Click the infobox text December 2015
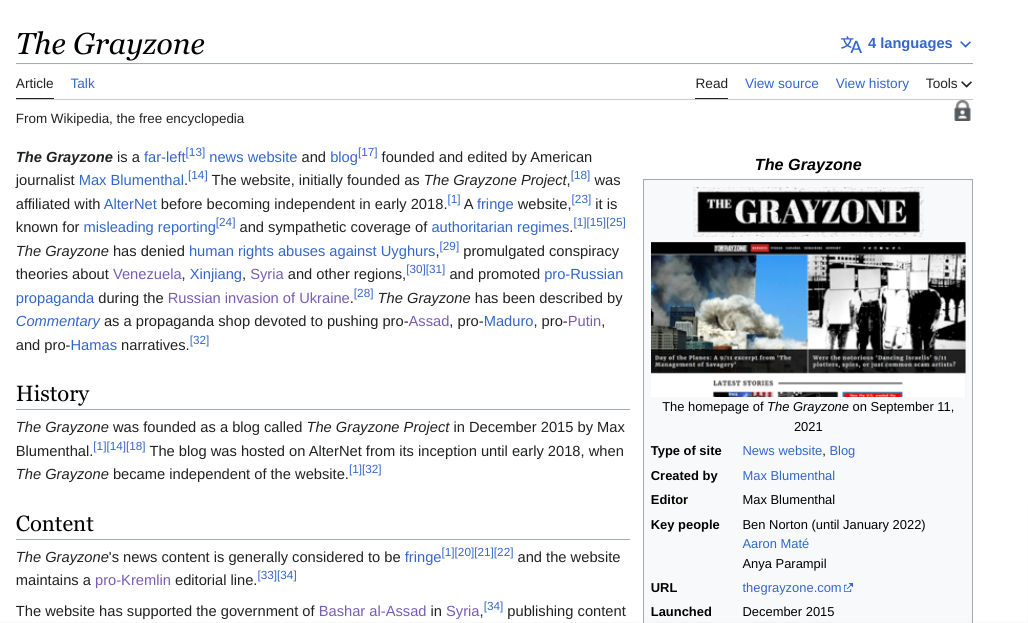Screen dimensions: 1028x623 pos(788,612)
